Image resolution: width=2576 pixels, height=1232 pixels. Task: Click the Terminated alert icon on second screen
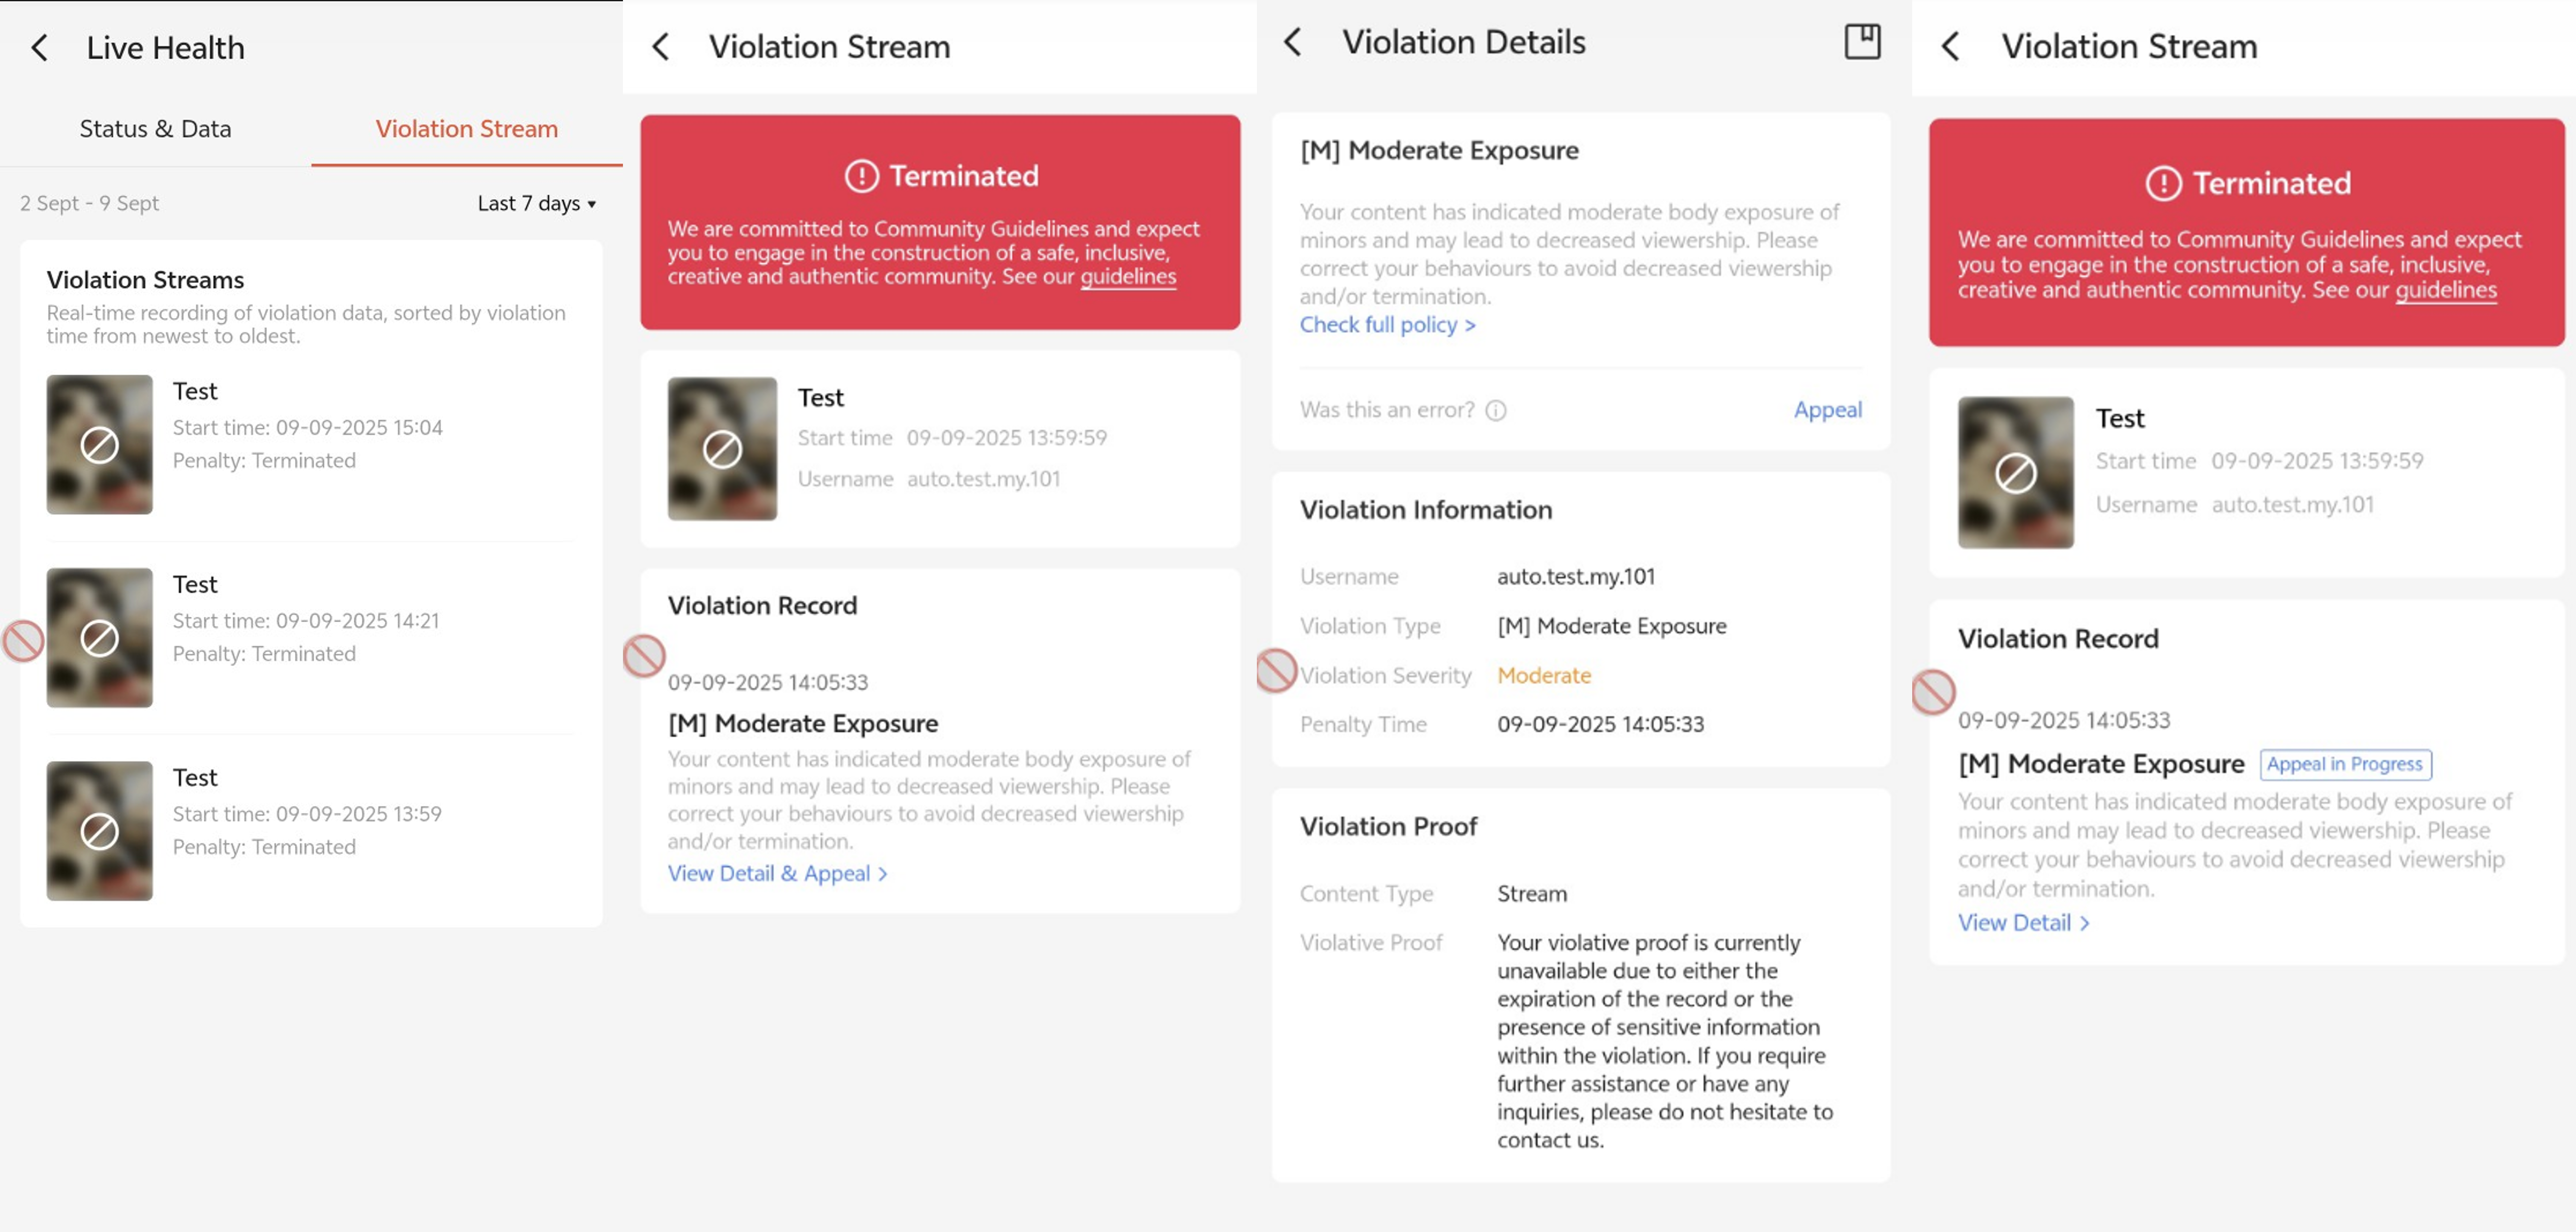point(861,176)
